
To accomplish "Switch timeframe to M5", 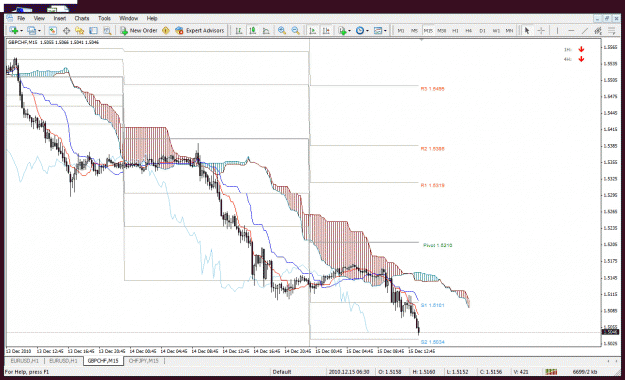I will pyautogui.click(x=415, y=31).
